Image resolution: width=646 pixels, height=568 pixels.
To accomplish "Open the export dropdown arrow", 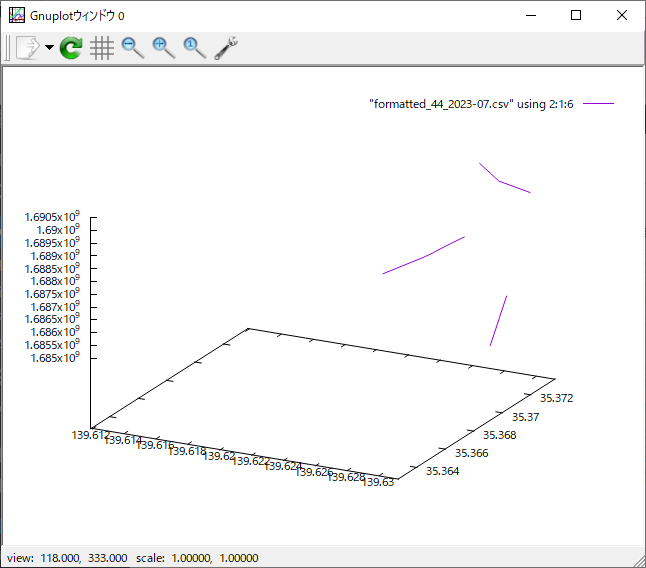I will point(49,48).
